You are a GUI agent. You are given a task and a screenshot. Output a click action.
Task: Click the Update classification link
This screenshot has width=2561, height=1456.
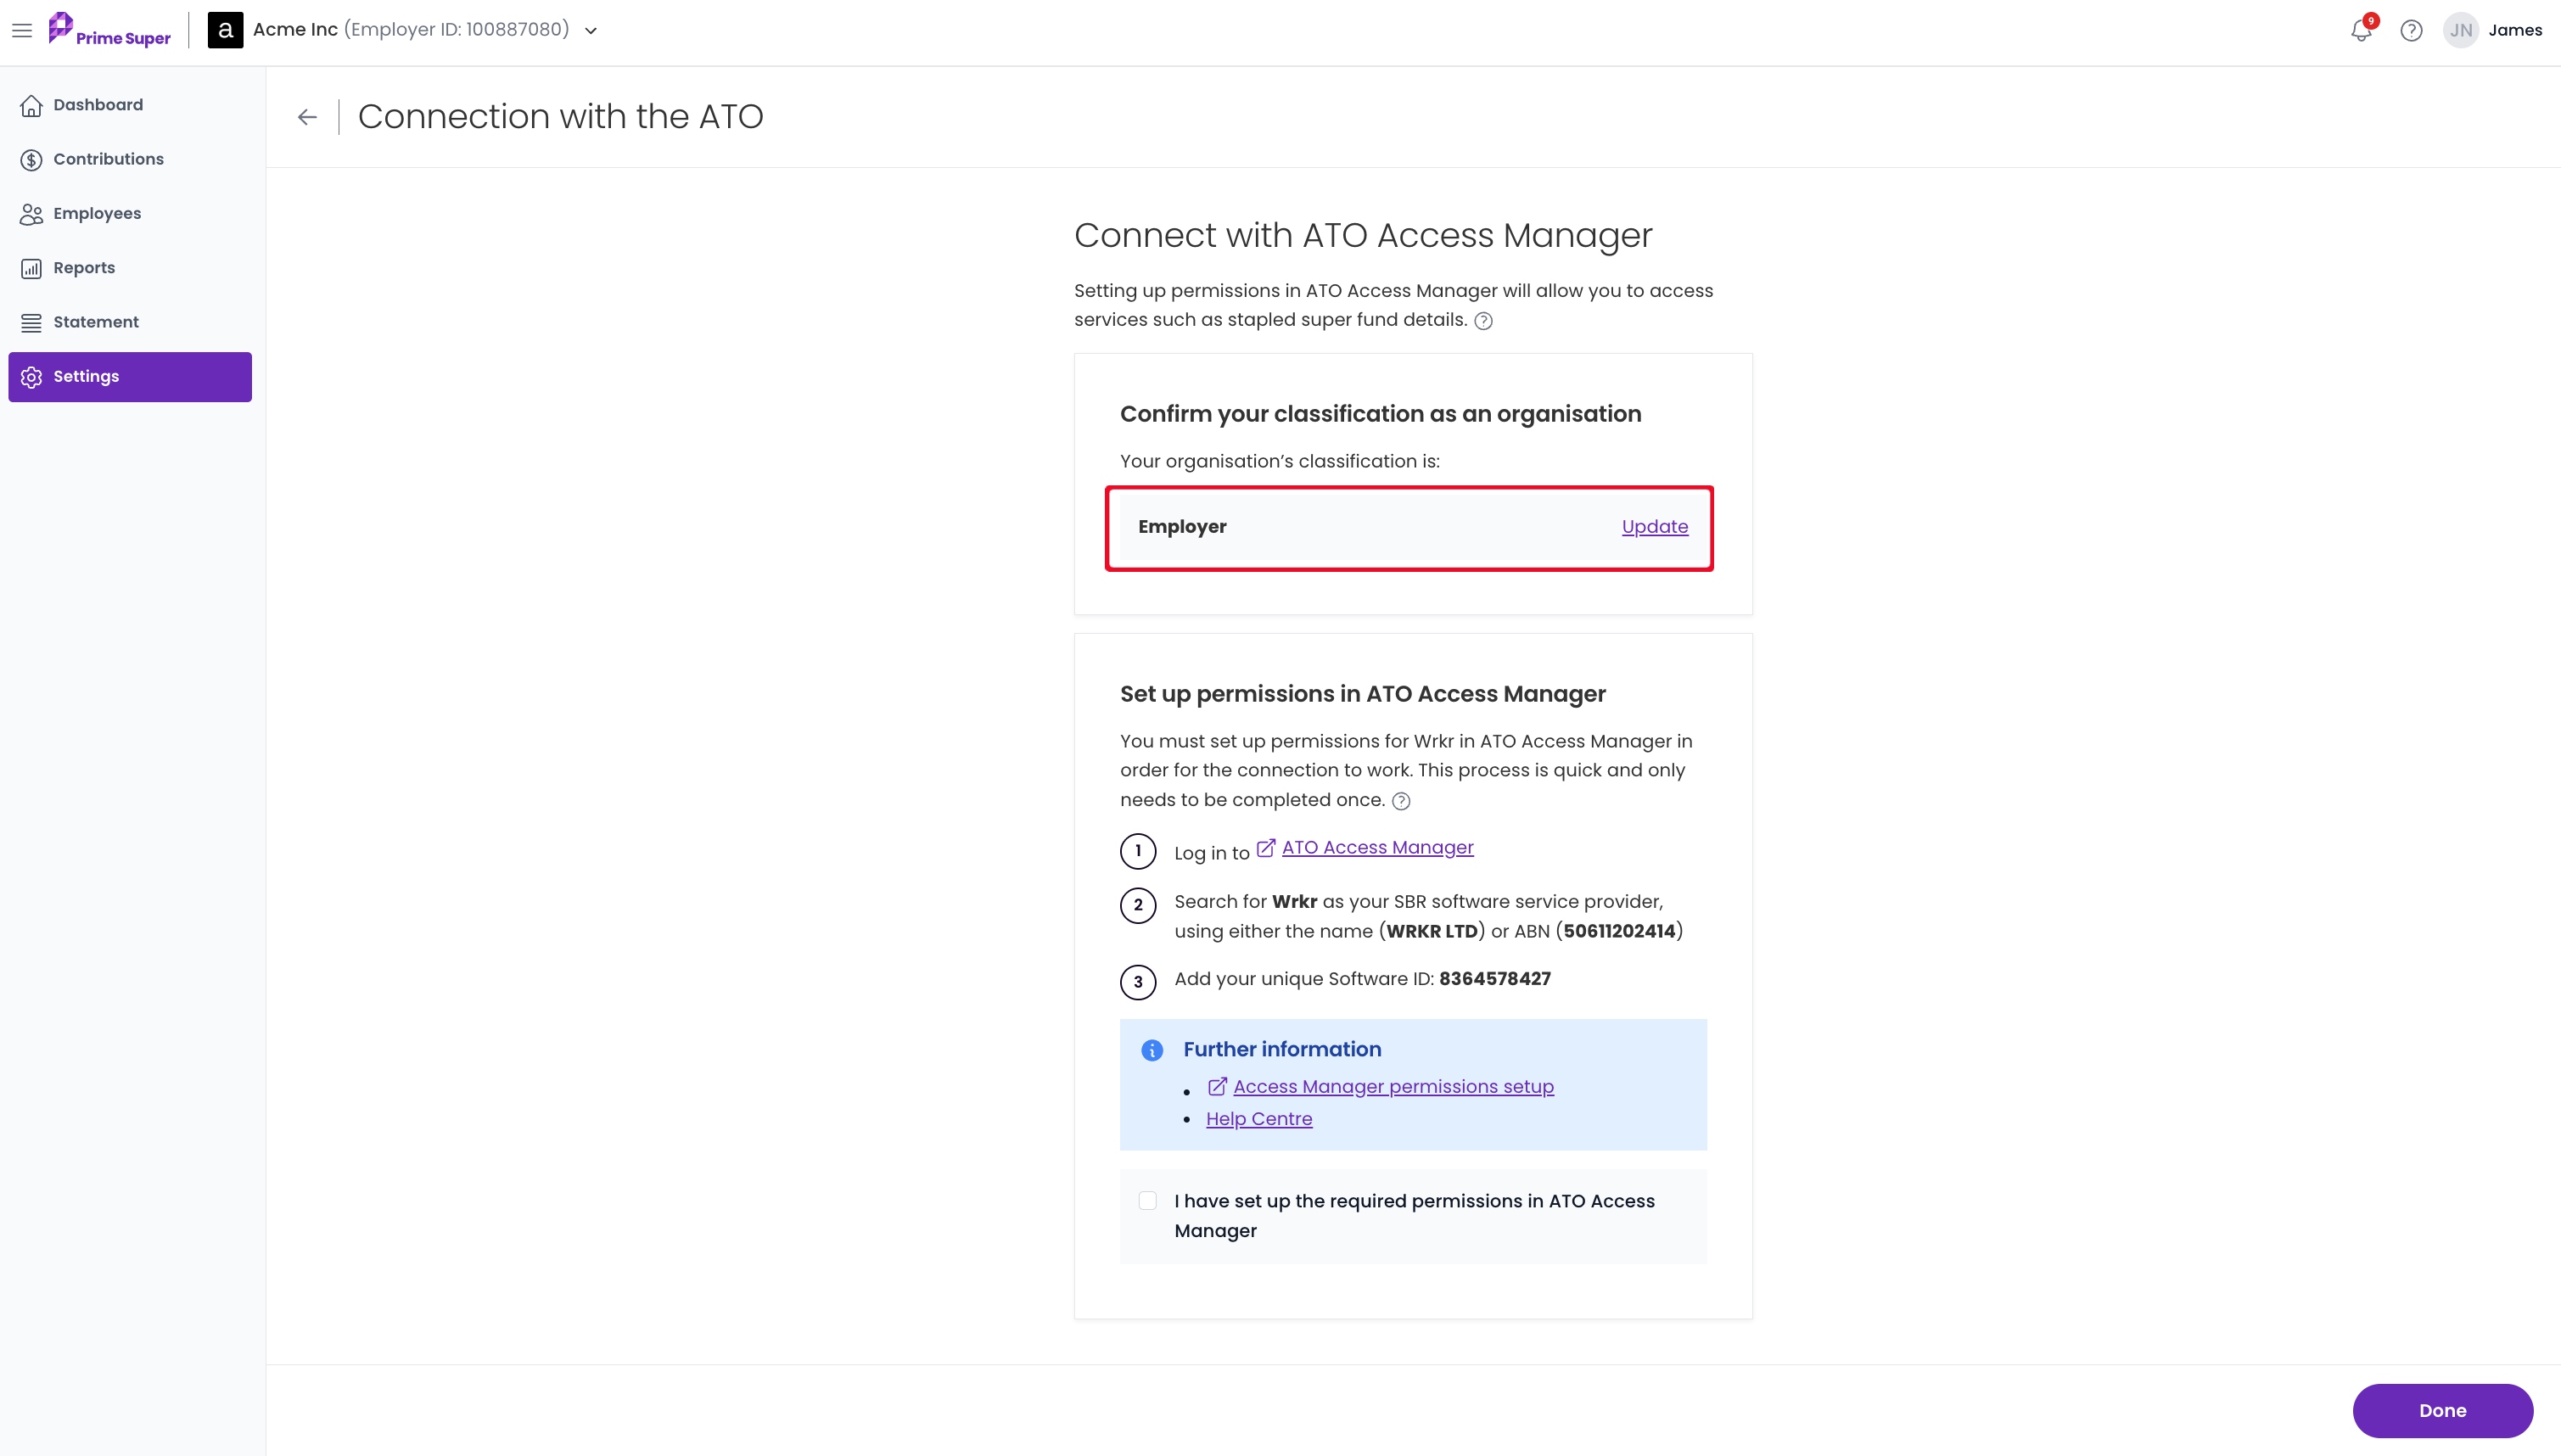(1654, 527)
